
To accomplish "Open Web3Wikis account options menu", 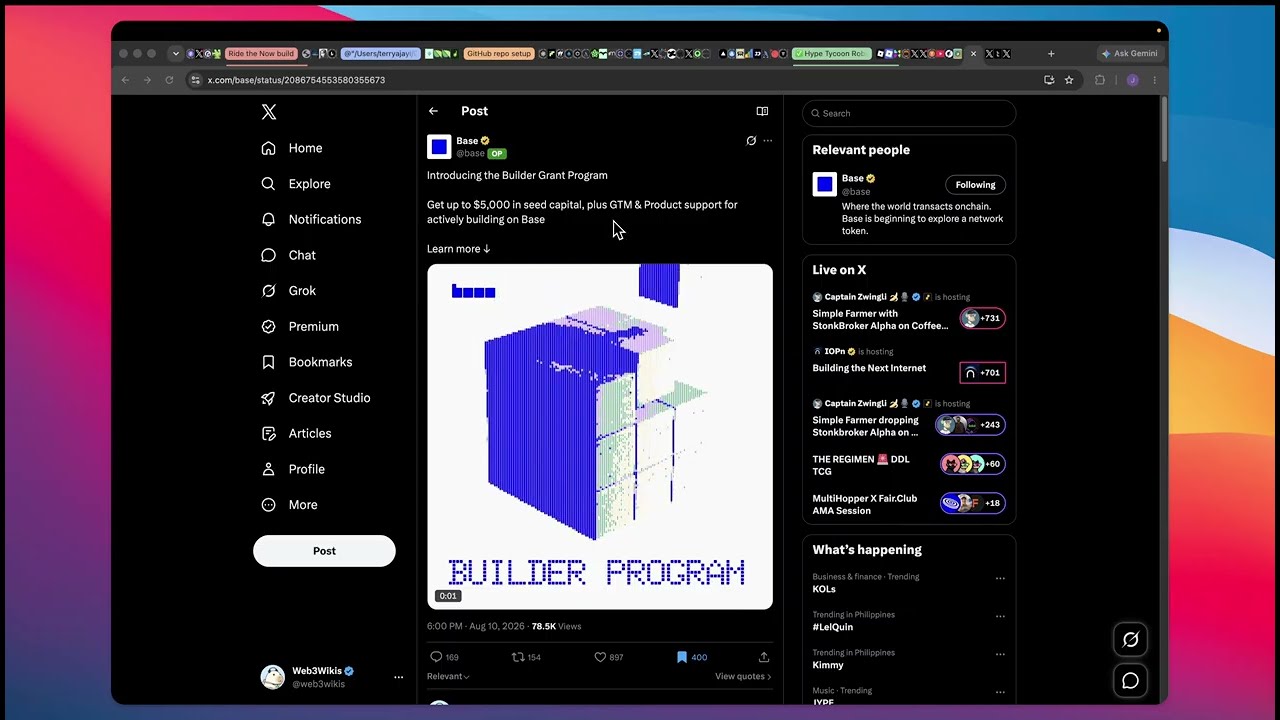I will click(398, 677).
